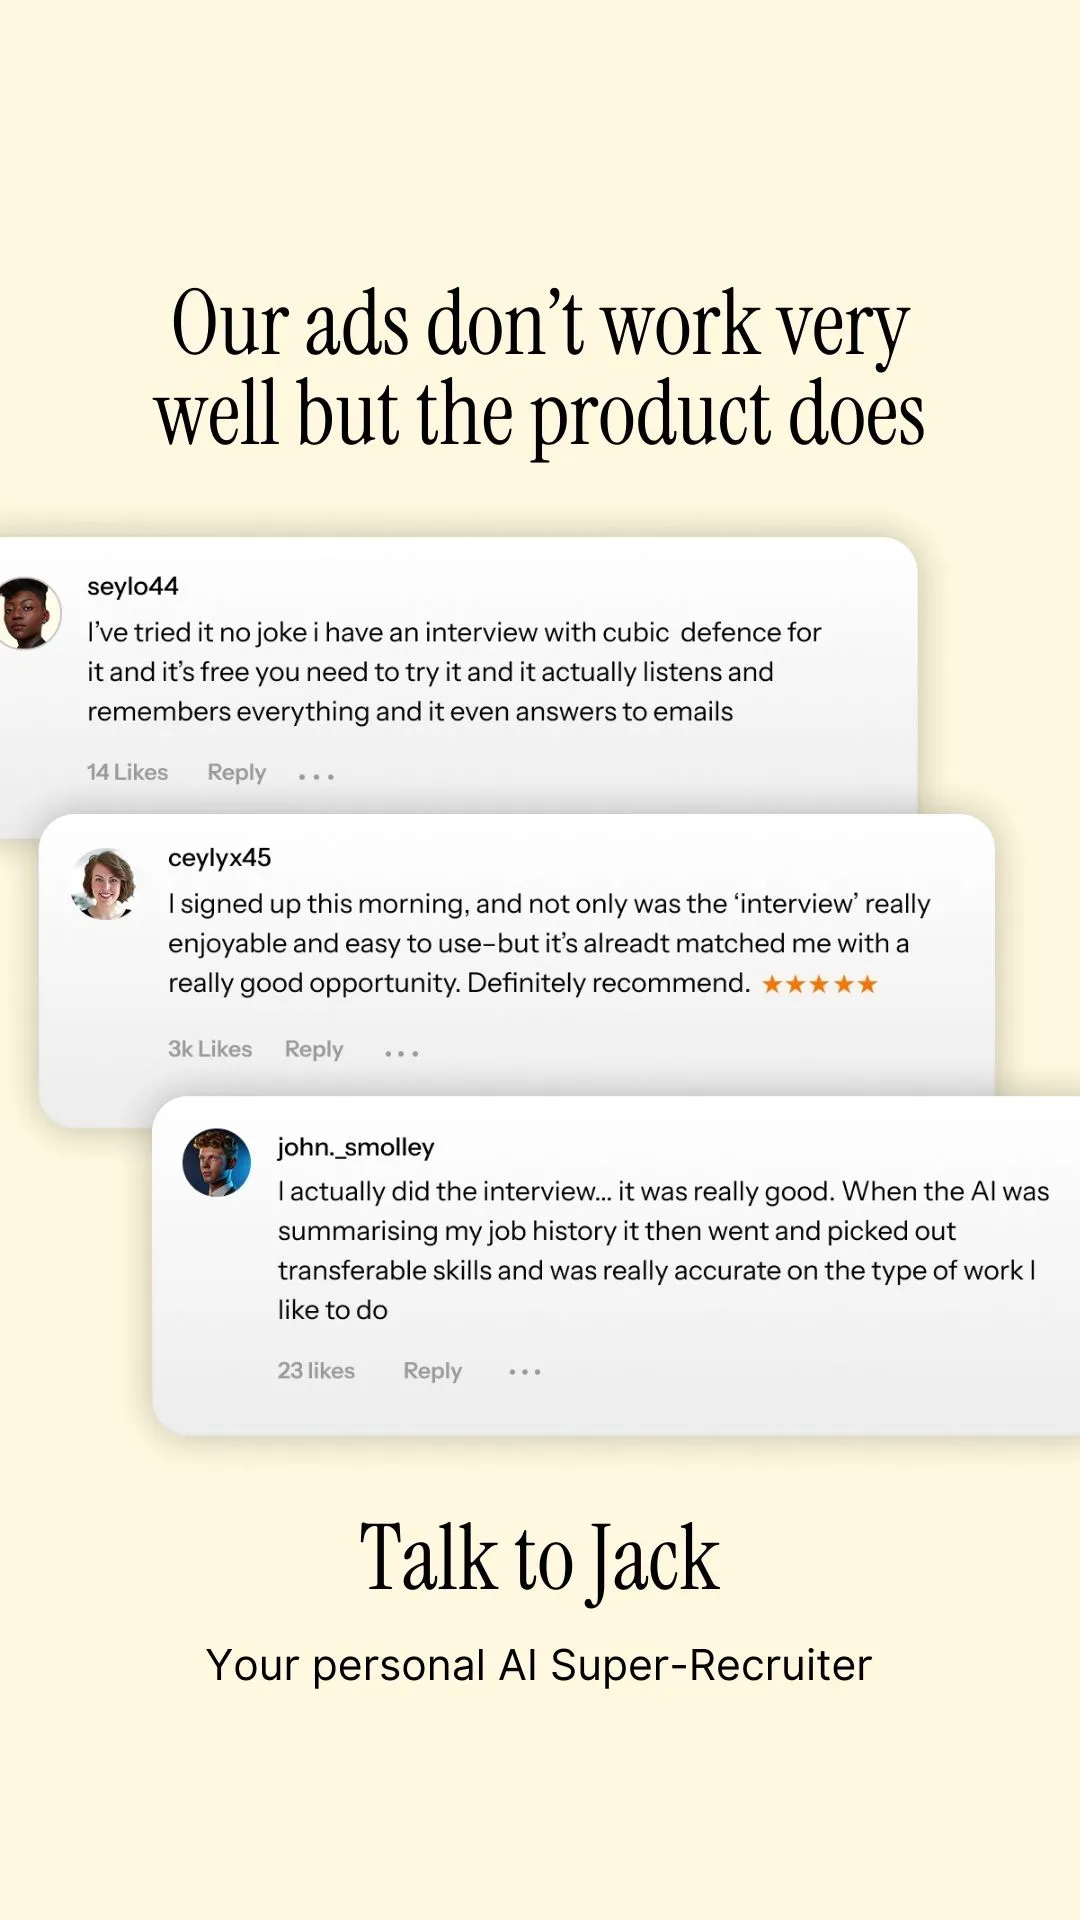1080x1920 pixels.
Task: Open more options on john._smolley's comment
Action: coord(525,1372)
